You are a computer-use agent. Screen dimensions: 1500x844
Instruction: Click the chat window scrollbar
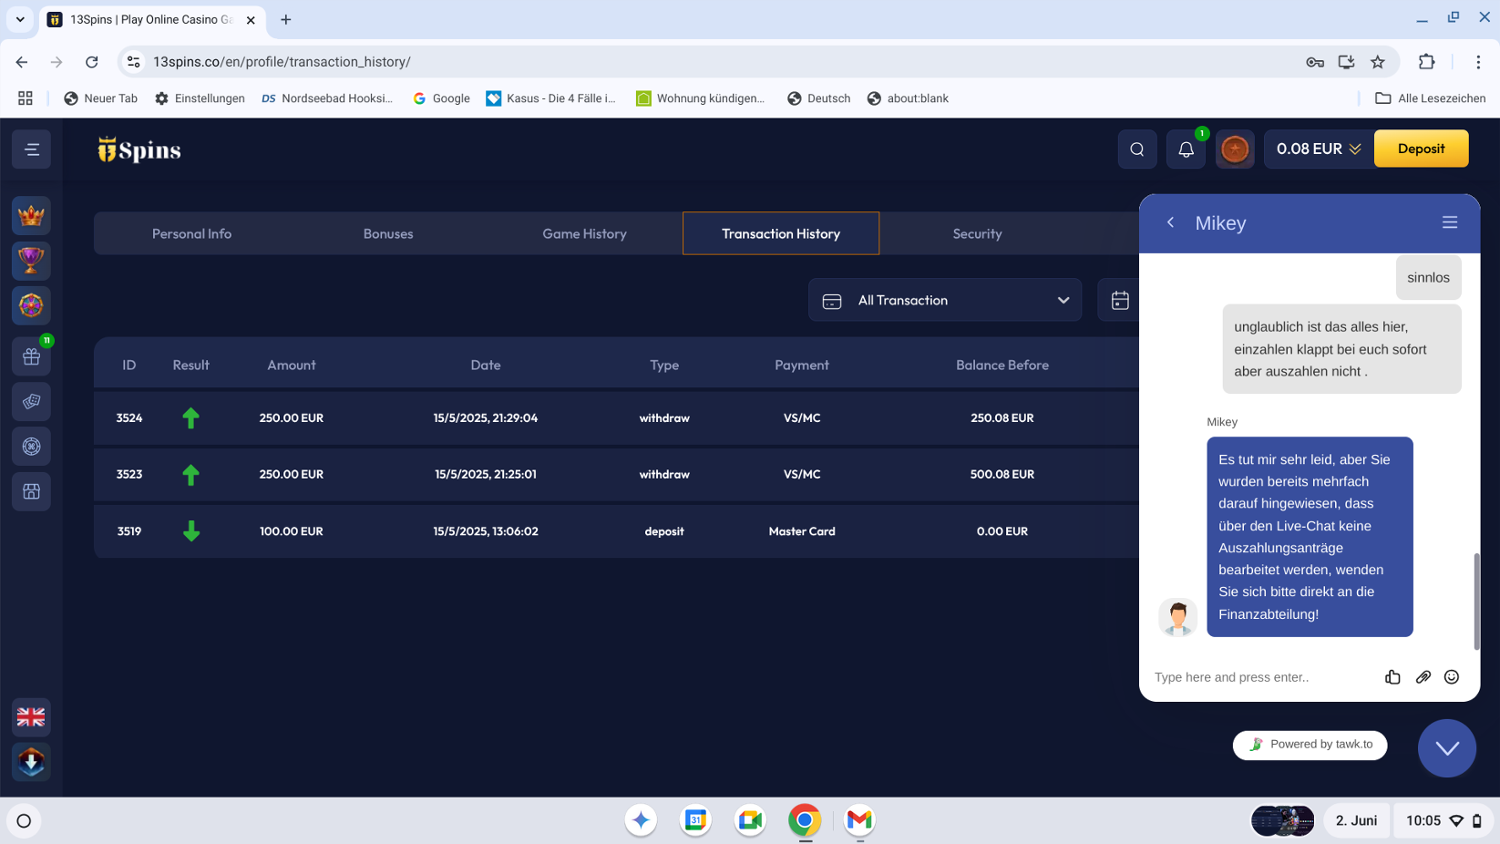tap(1476, 600)
